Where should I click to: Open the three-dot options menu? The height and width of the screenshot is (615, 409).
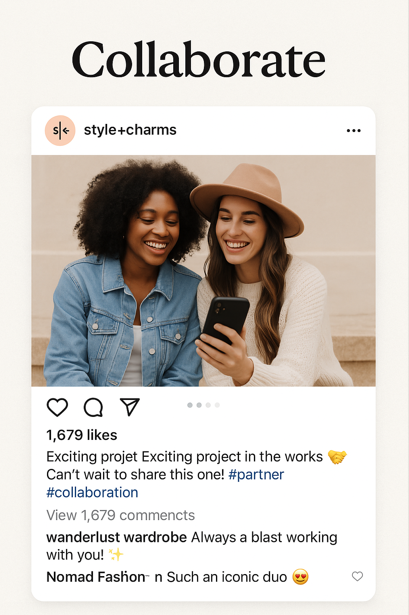point(354,131)
